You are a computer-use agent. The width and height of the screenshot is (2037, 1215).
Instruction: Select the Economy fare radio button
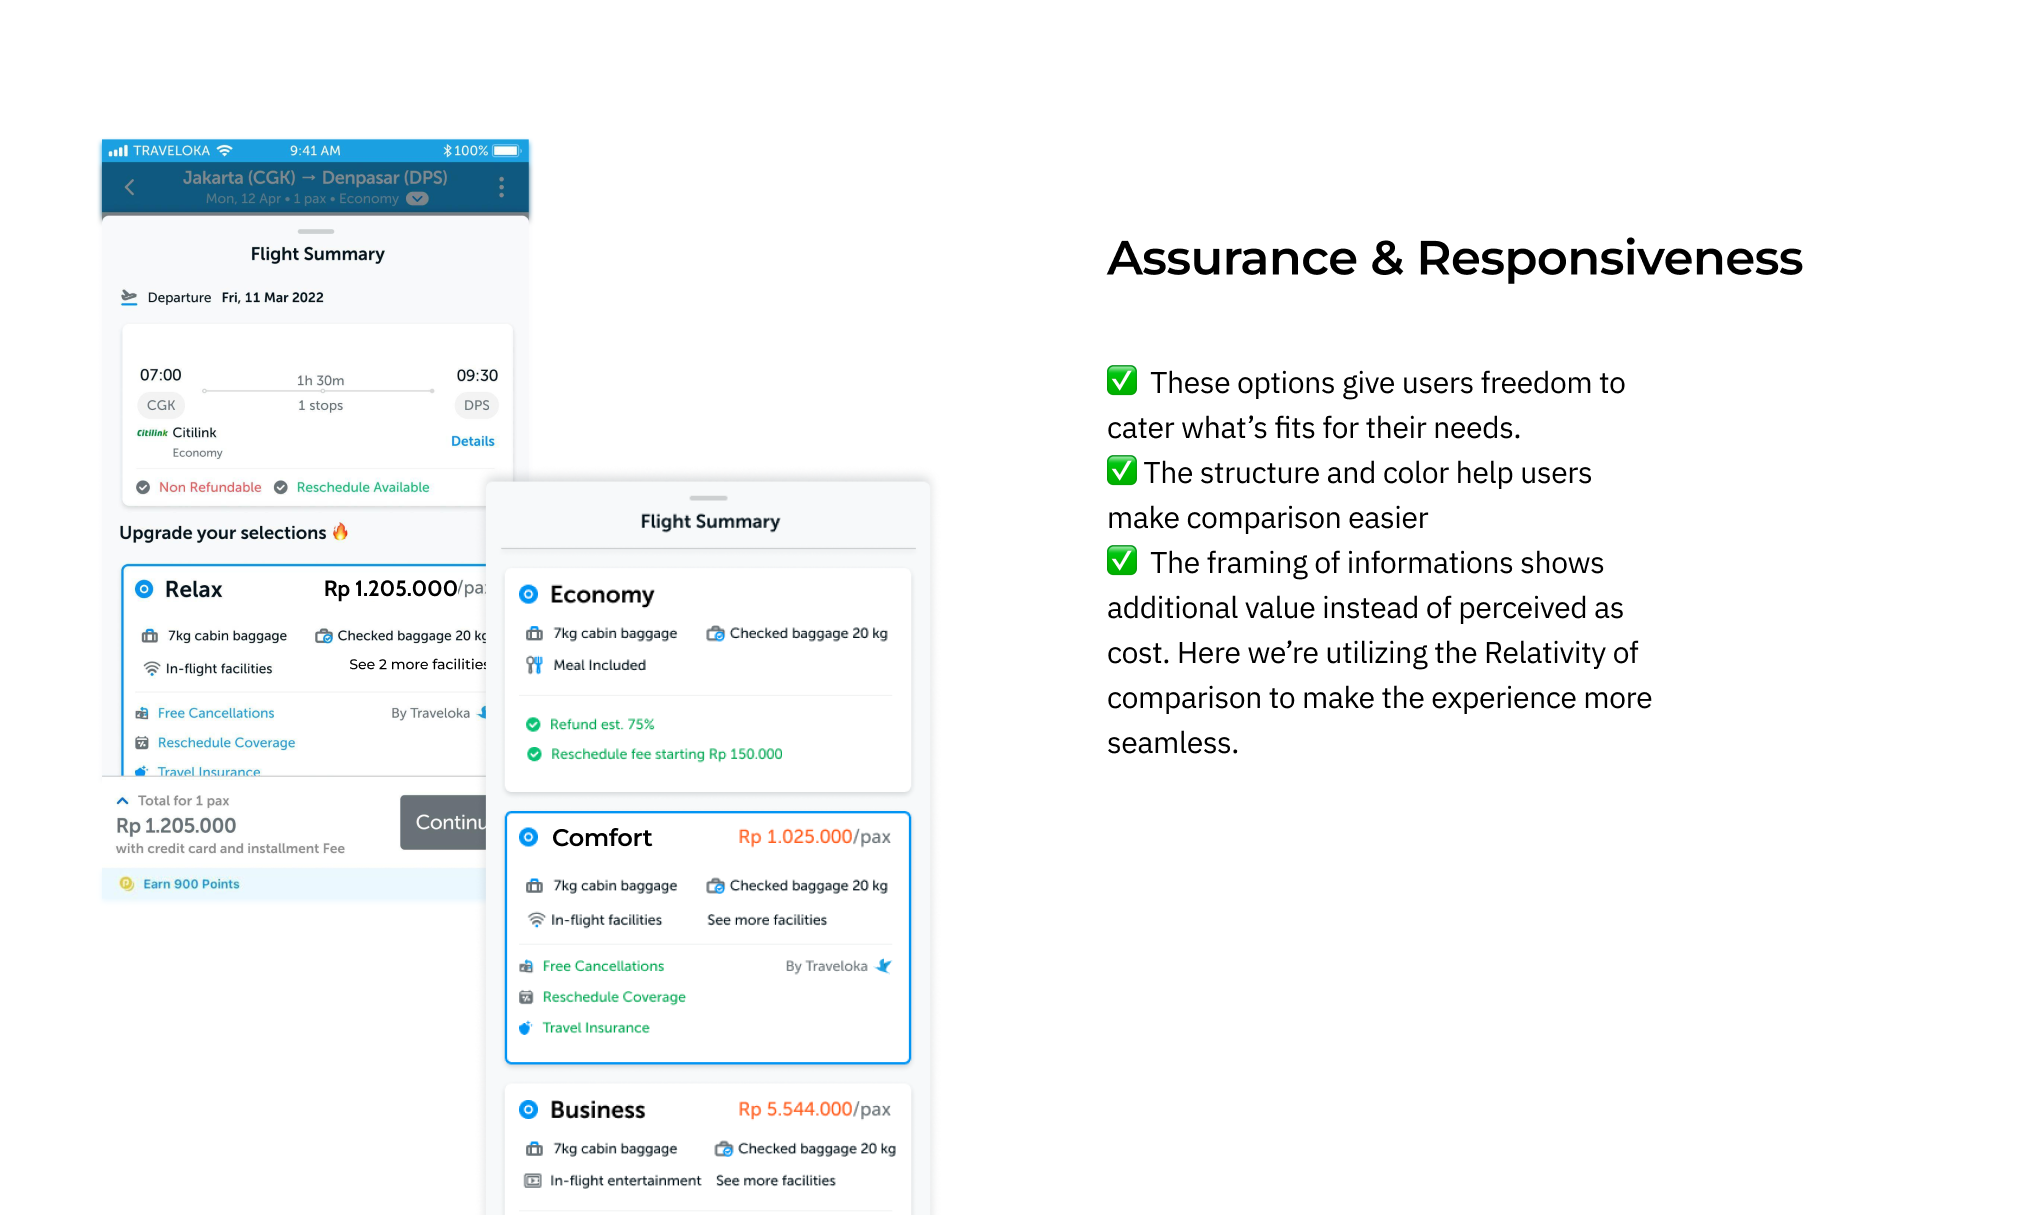[529, 595]
